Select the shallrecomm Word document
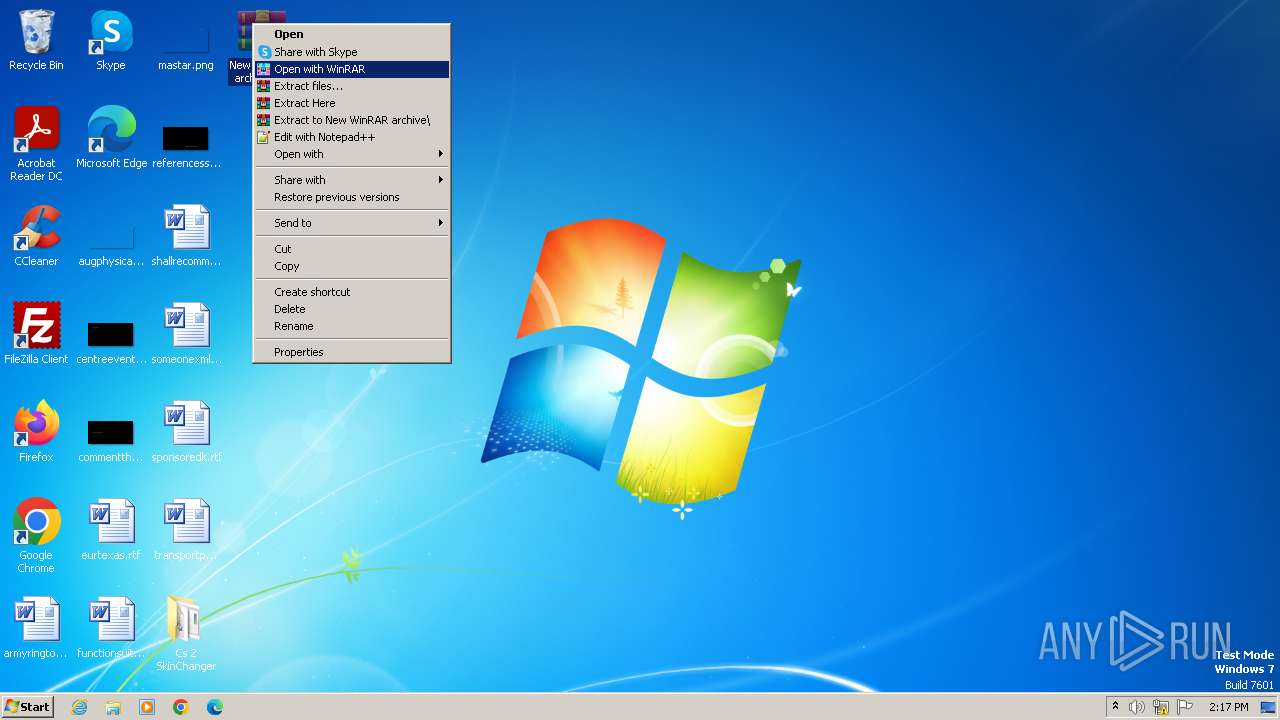This screenshot has width=1280, height=720. click(x=186, y=236)
